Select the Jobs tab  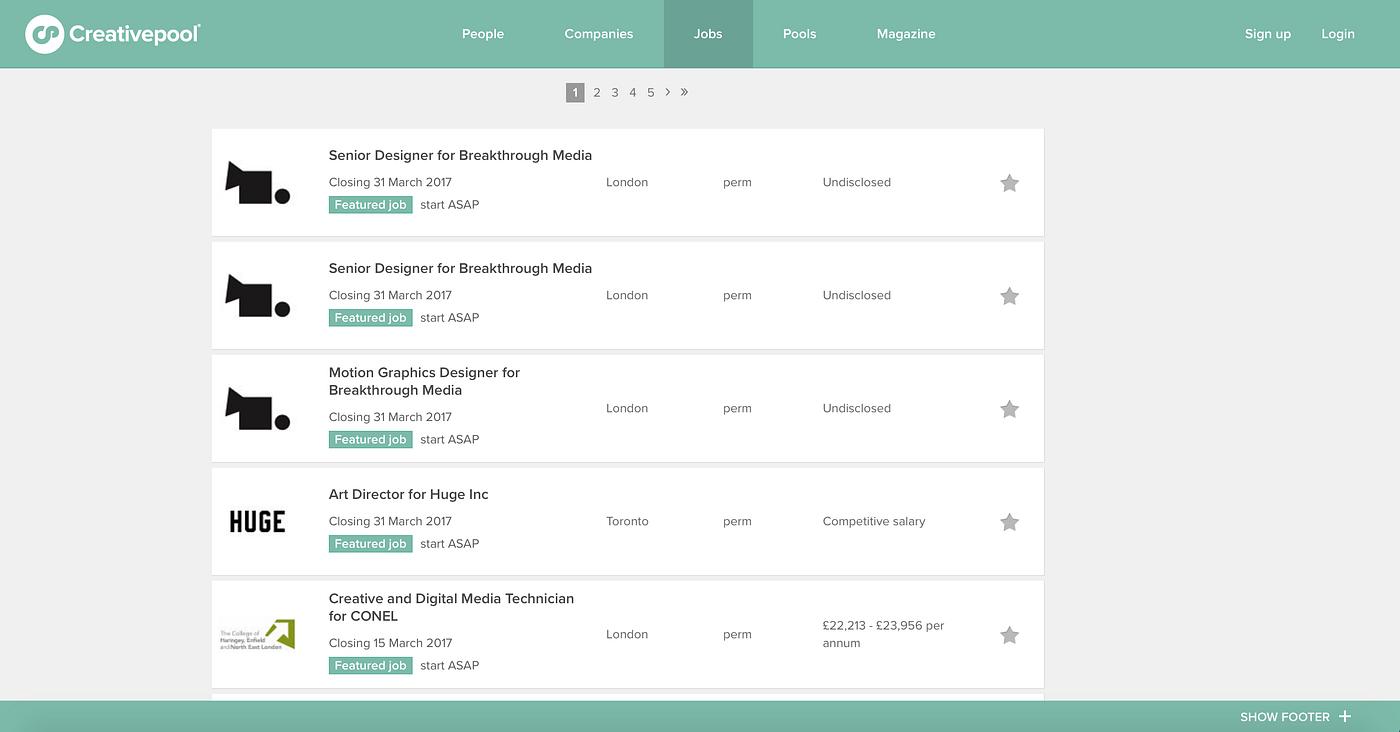point(708,34)
